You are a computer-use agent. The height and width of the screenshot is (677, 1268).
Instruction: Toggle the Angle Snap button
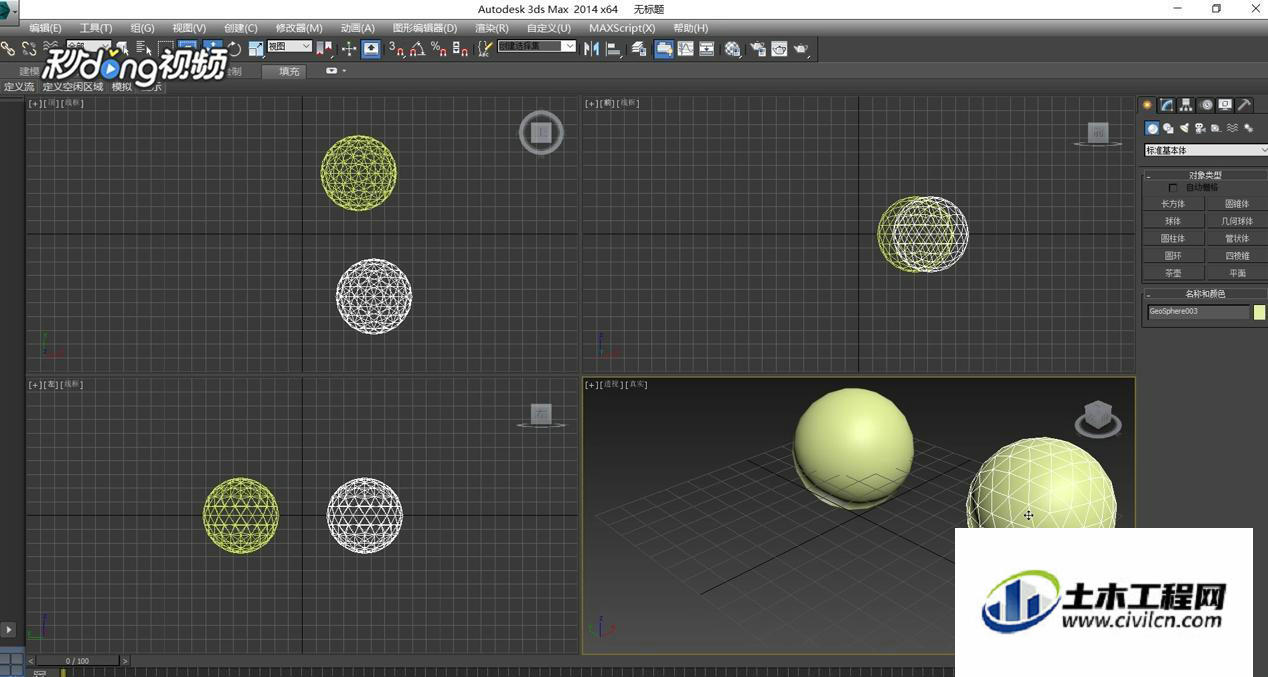417,48
